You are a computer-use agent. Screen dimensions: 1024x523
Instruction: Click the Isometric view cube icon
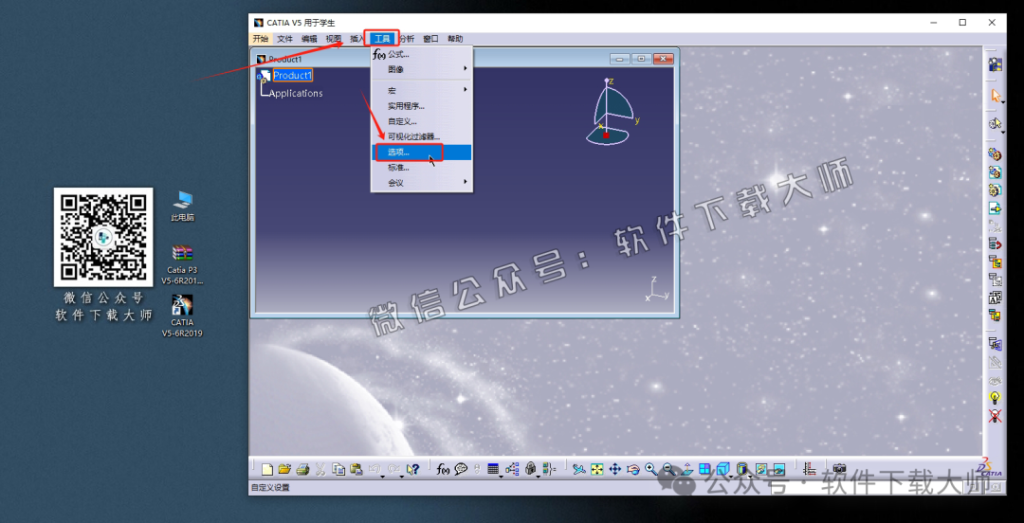tap(722, 469)
